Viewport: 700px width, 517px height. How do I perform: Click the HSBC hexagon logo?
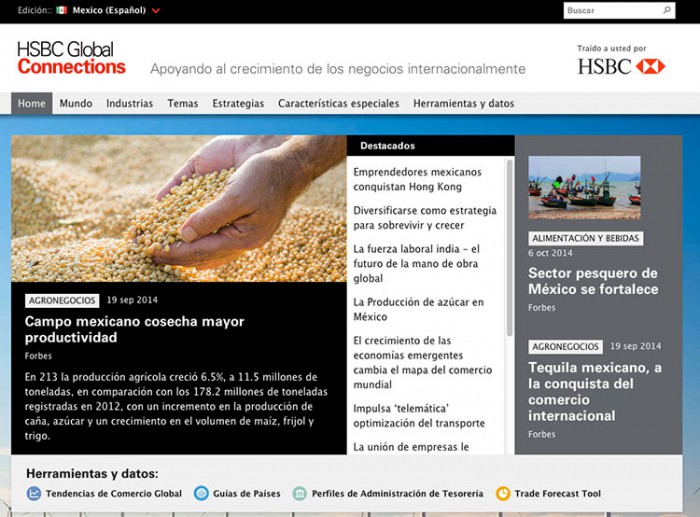tap(649, 67)
